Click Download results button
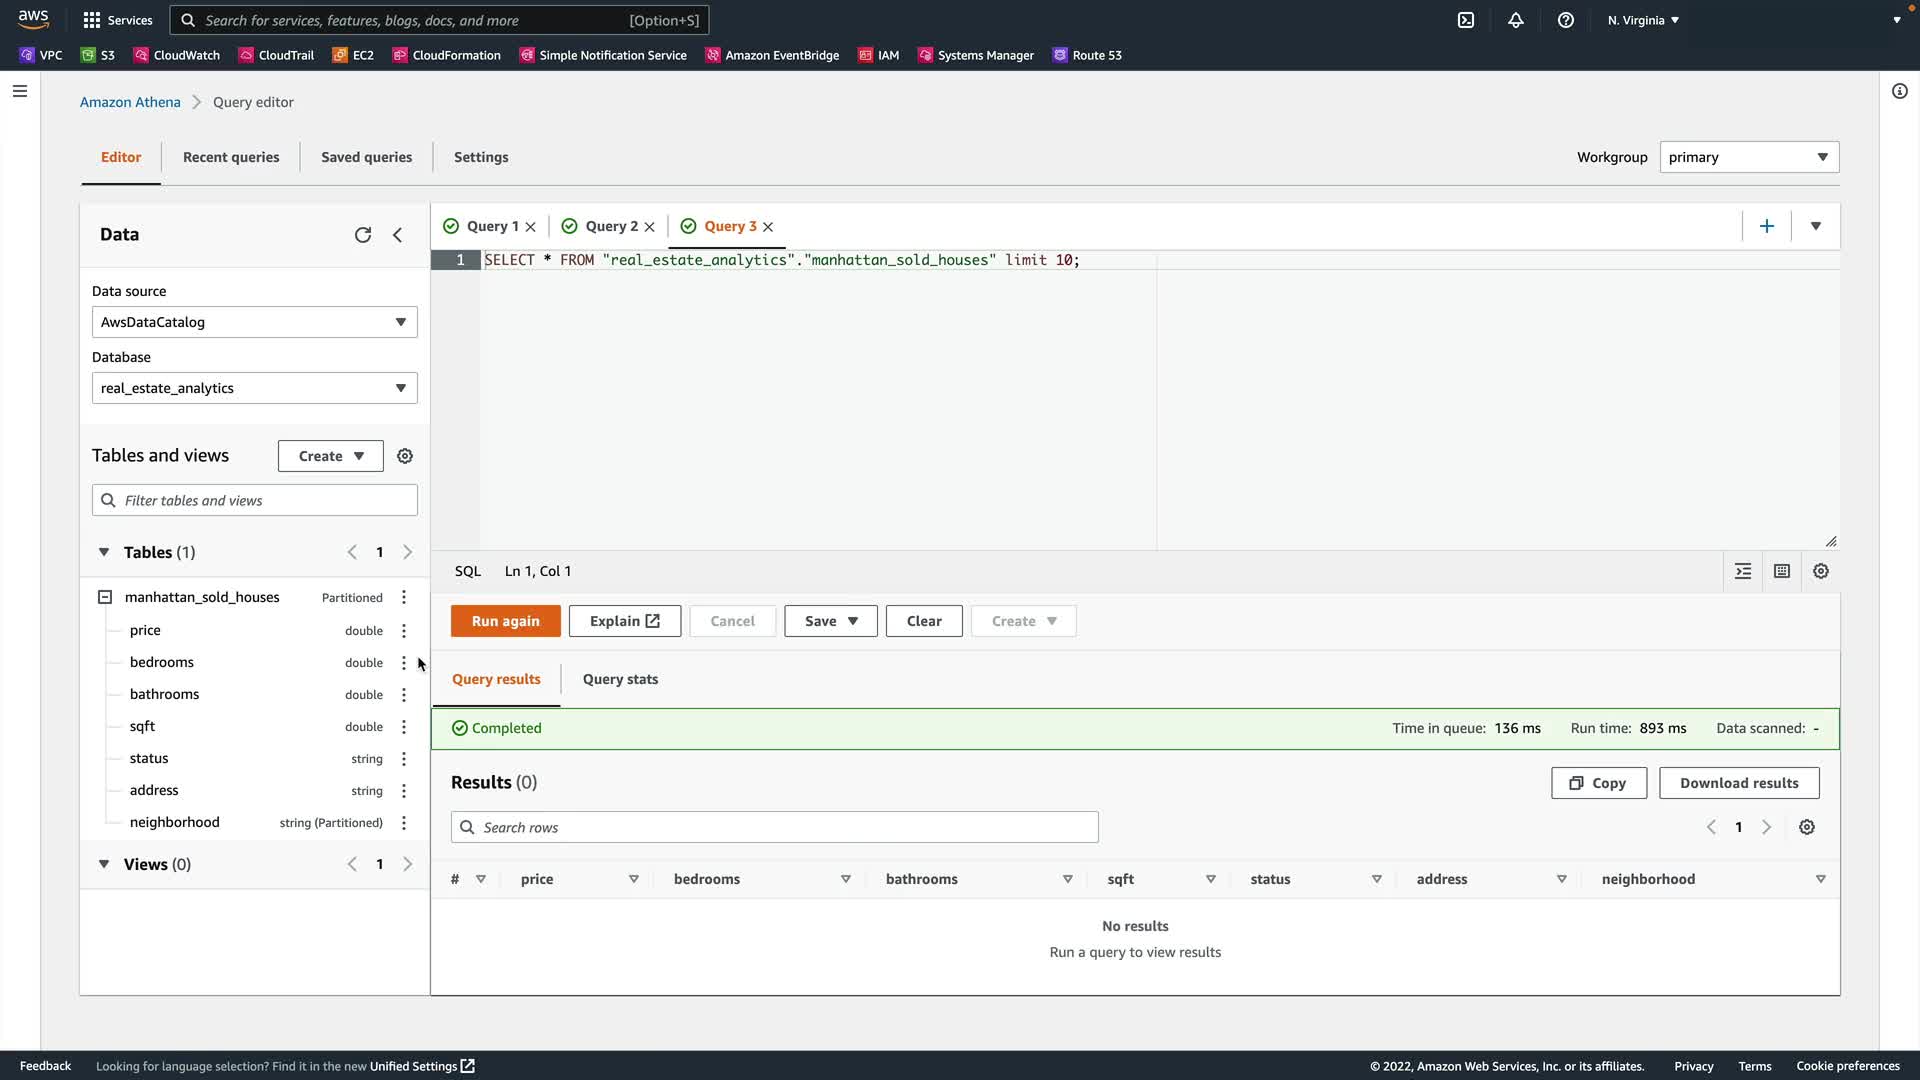This screenshot has width=1920, height=1080. (x=1739, y=783)
